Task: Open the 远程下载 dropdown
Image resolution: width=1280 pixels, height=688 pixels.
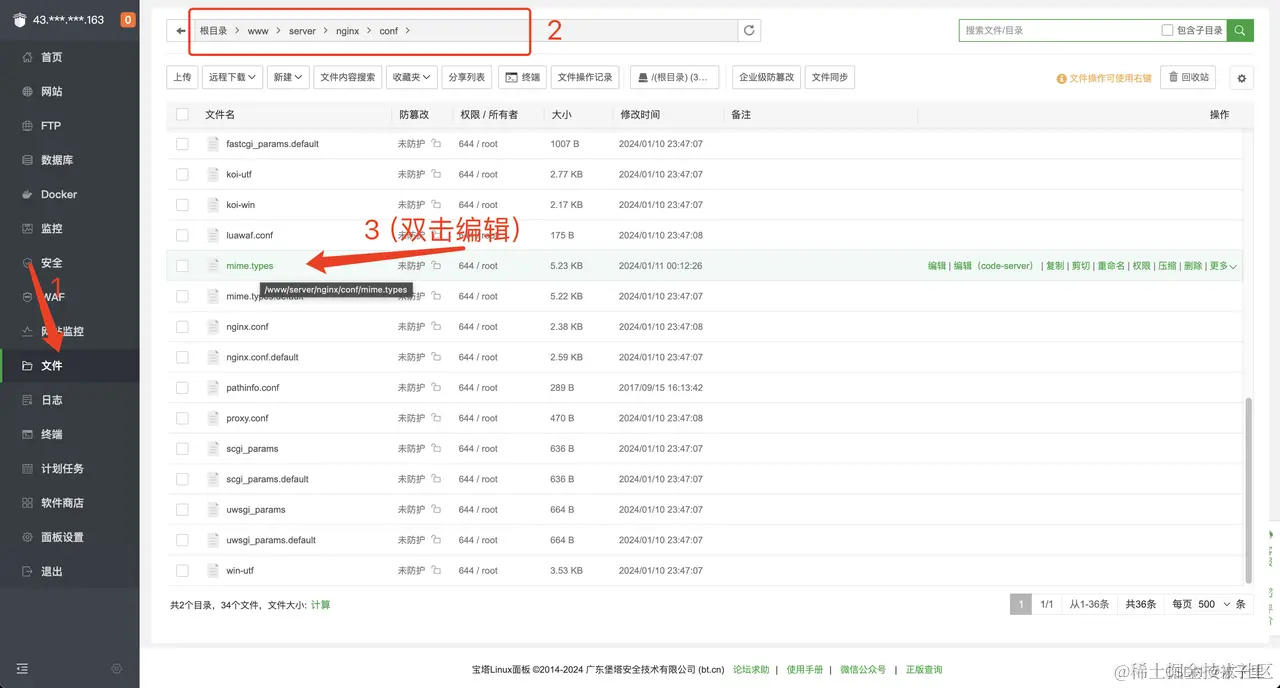Action: (x=232, y=78)
